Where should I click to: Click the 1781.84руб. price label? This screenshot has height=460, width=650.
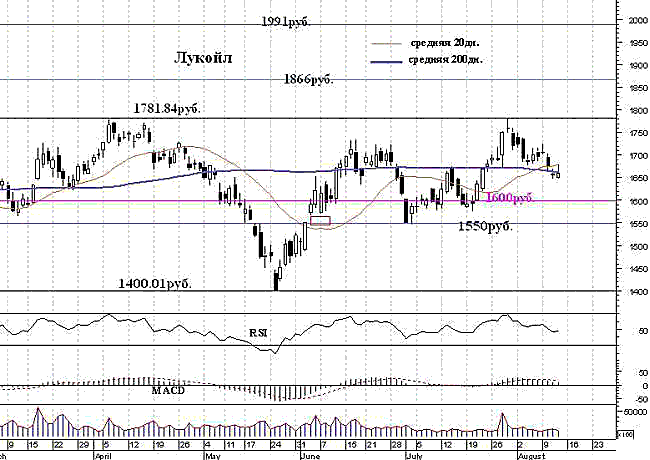167,109
